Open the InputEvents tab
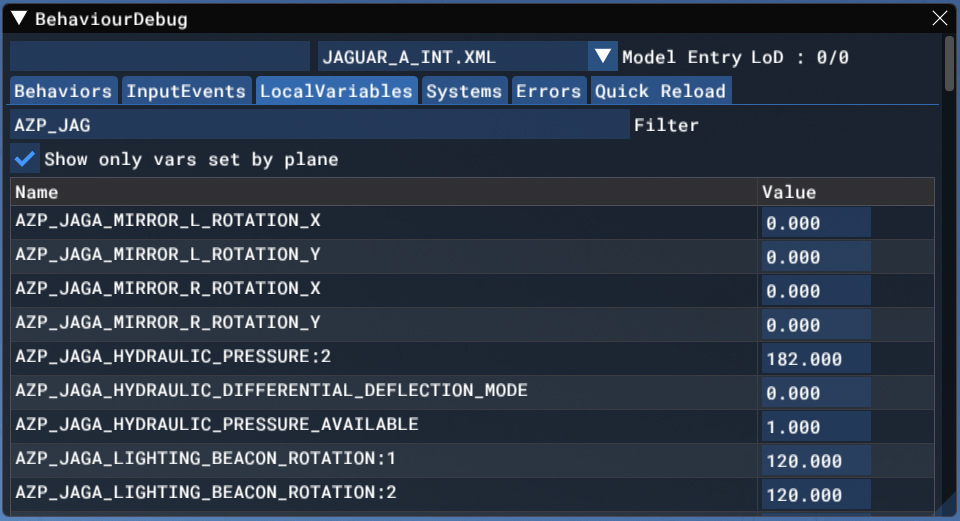The image size is (960, 521). click(x=186, y=91)
